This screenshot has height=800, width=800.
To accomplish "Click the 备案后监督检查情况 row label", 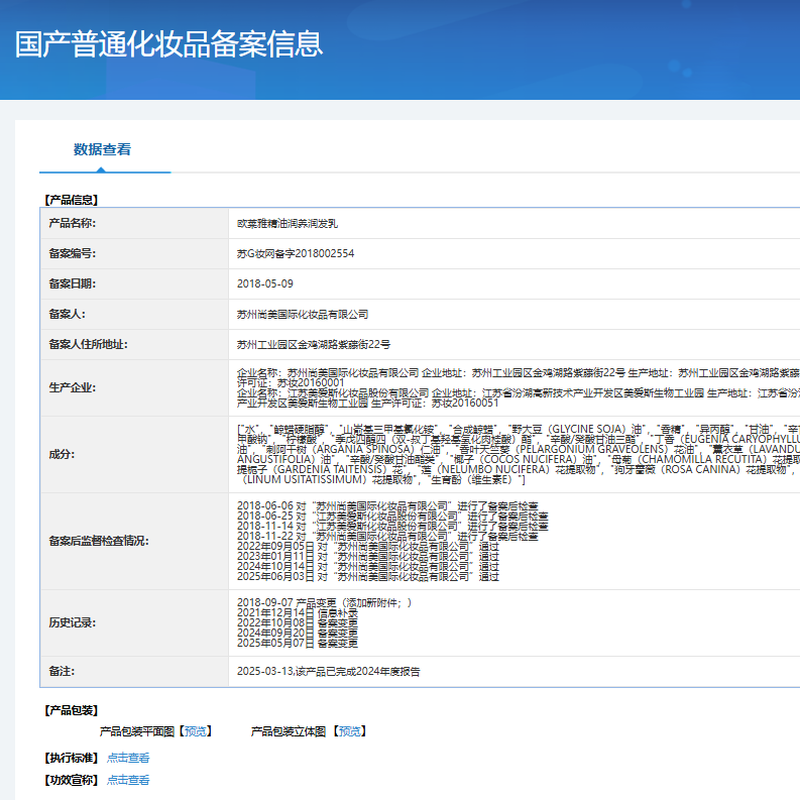I will [x=98, y=541].
